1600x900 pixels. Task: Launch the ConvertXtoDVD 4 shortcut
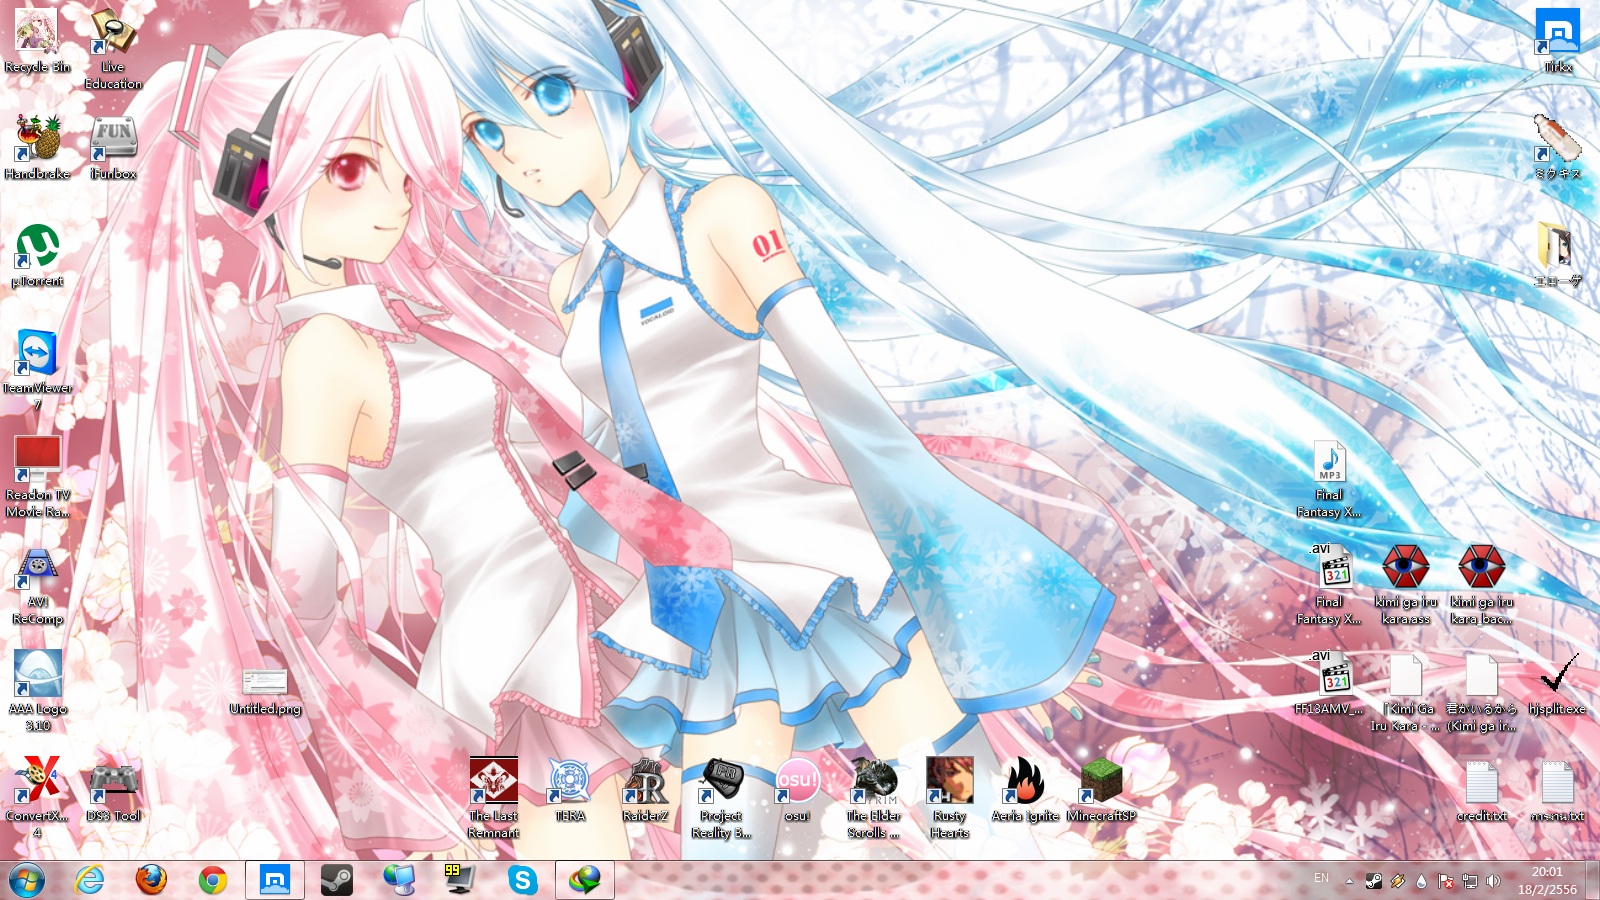pos(37,799)
